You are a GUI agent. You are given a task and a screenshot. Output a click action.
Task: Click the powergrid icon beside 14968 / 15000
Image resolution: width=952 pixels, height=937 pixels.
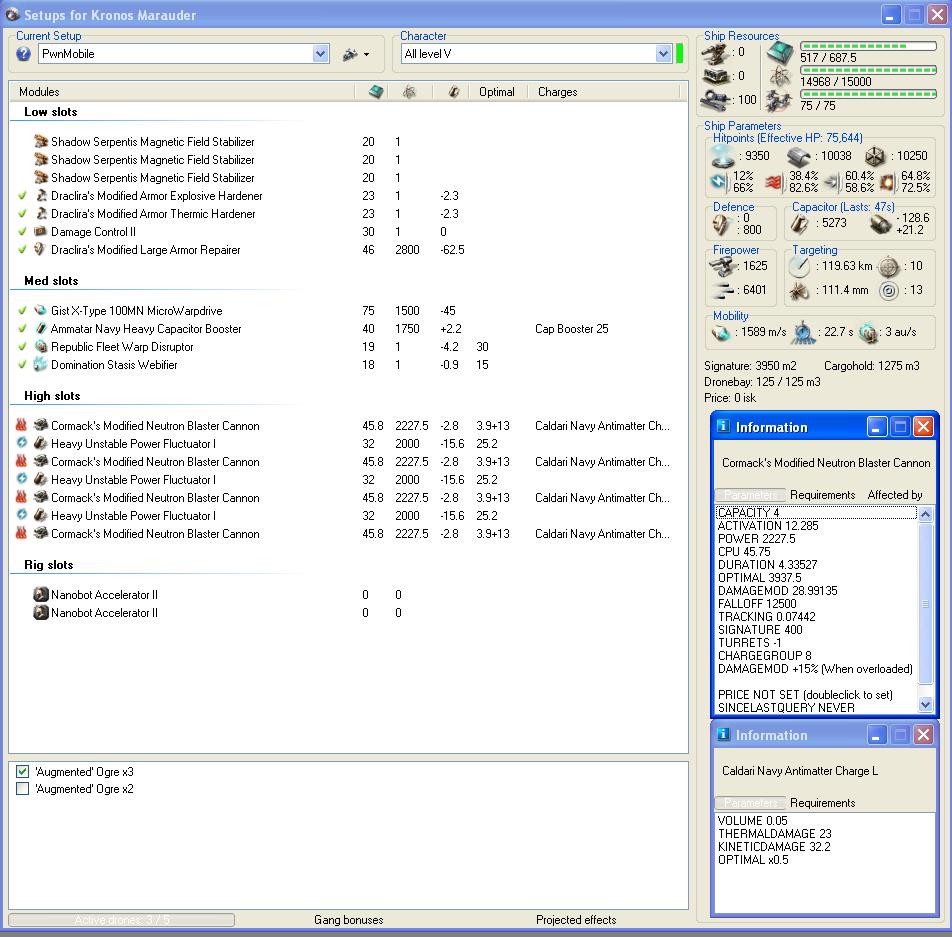coord(780,77)
